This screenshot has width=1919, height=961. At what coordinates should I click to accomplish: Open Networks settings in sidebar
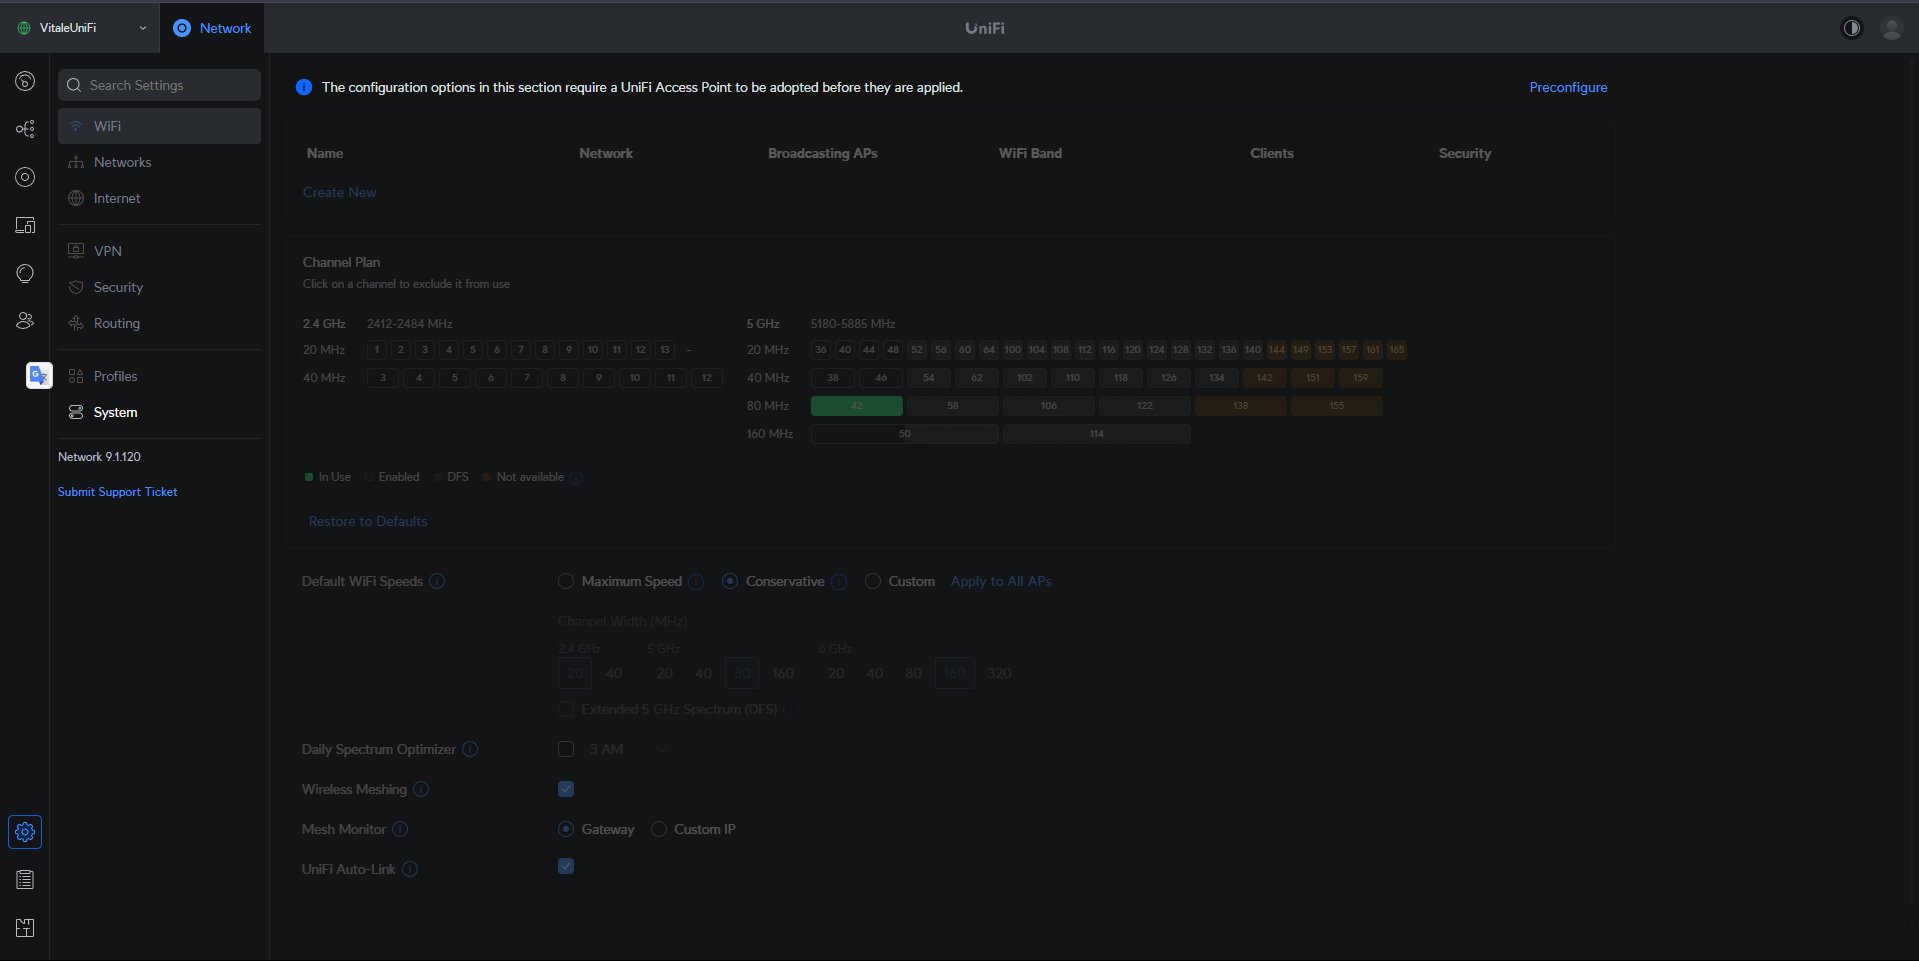[x=159, y=162]
